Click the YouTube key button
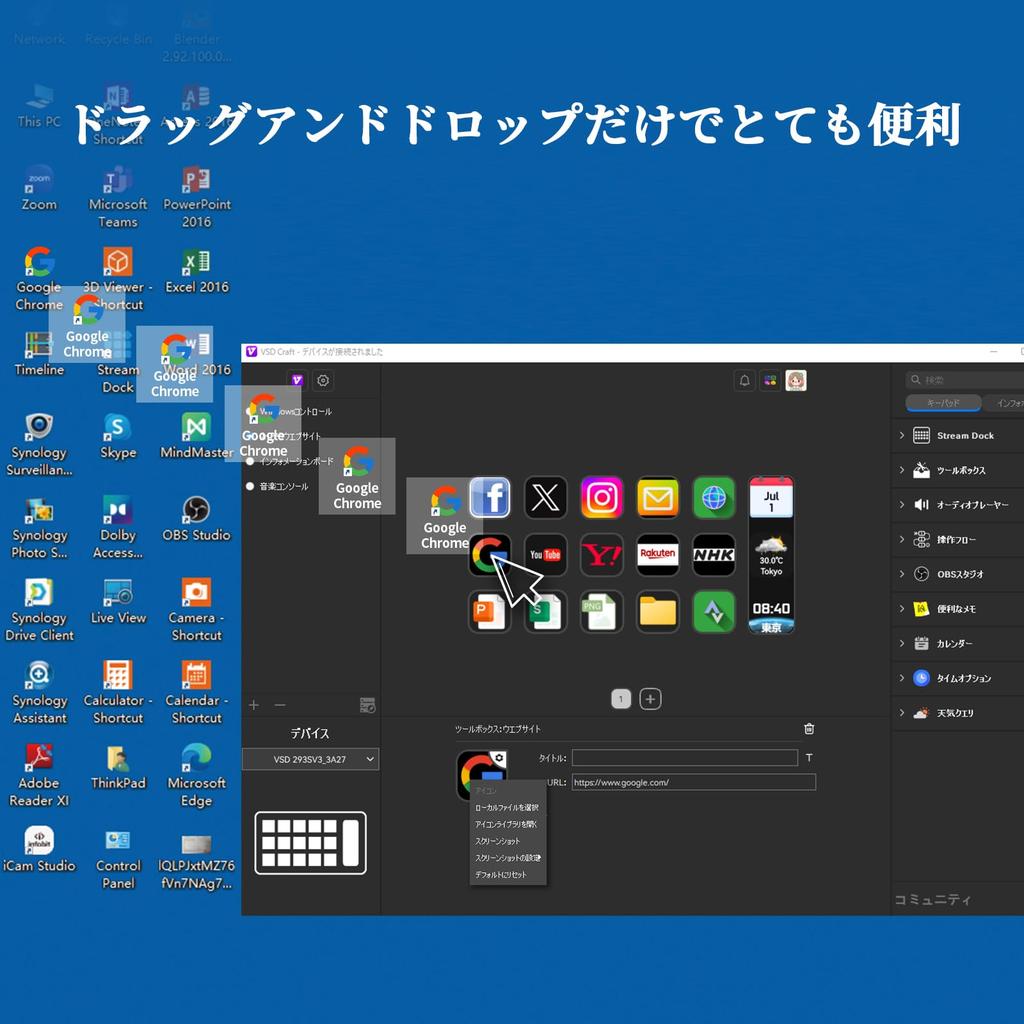The width and height of the screenshot is (1024, 1024). [545, 555]
